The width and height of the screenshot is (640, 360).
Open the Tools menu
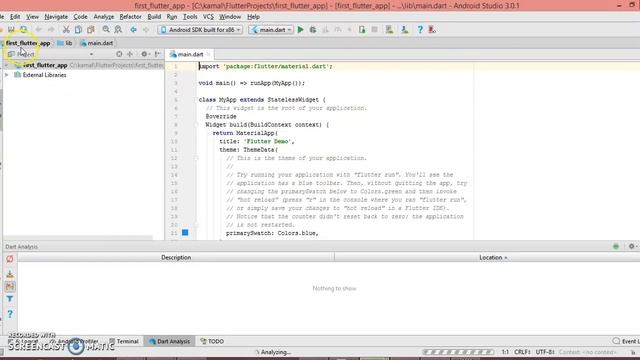[x=190, y=17]
